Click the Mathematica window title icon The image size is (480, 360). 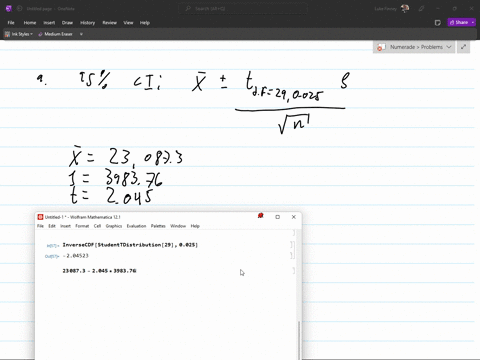(x=40, y=217)
